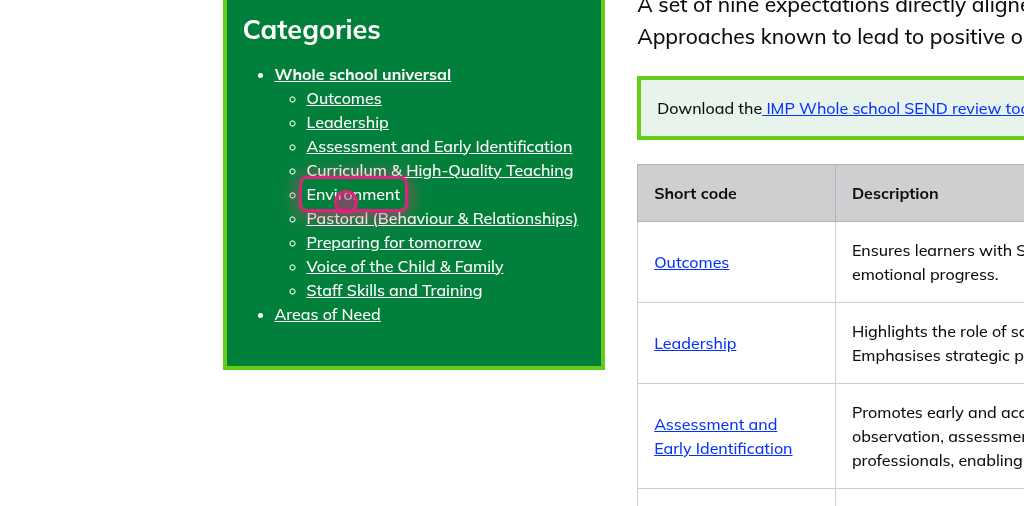Viewport: 1024px width, 506px height.
Task: Open Assessment and Early Identification in Categories
Action: pos(439,146)
